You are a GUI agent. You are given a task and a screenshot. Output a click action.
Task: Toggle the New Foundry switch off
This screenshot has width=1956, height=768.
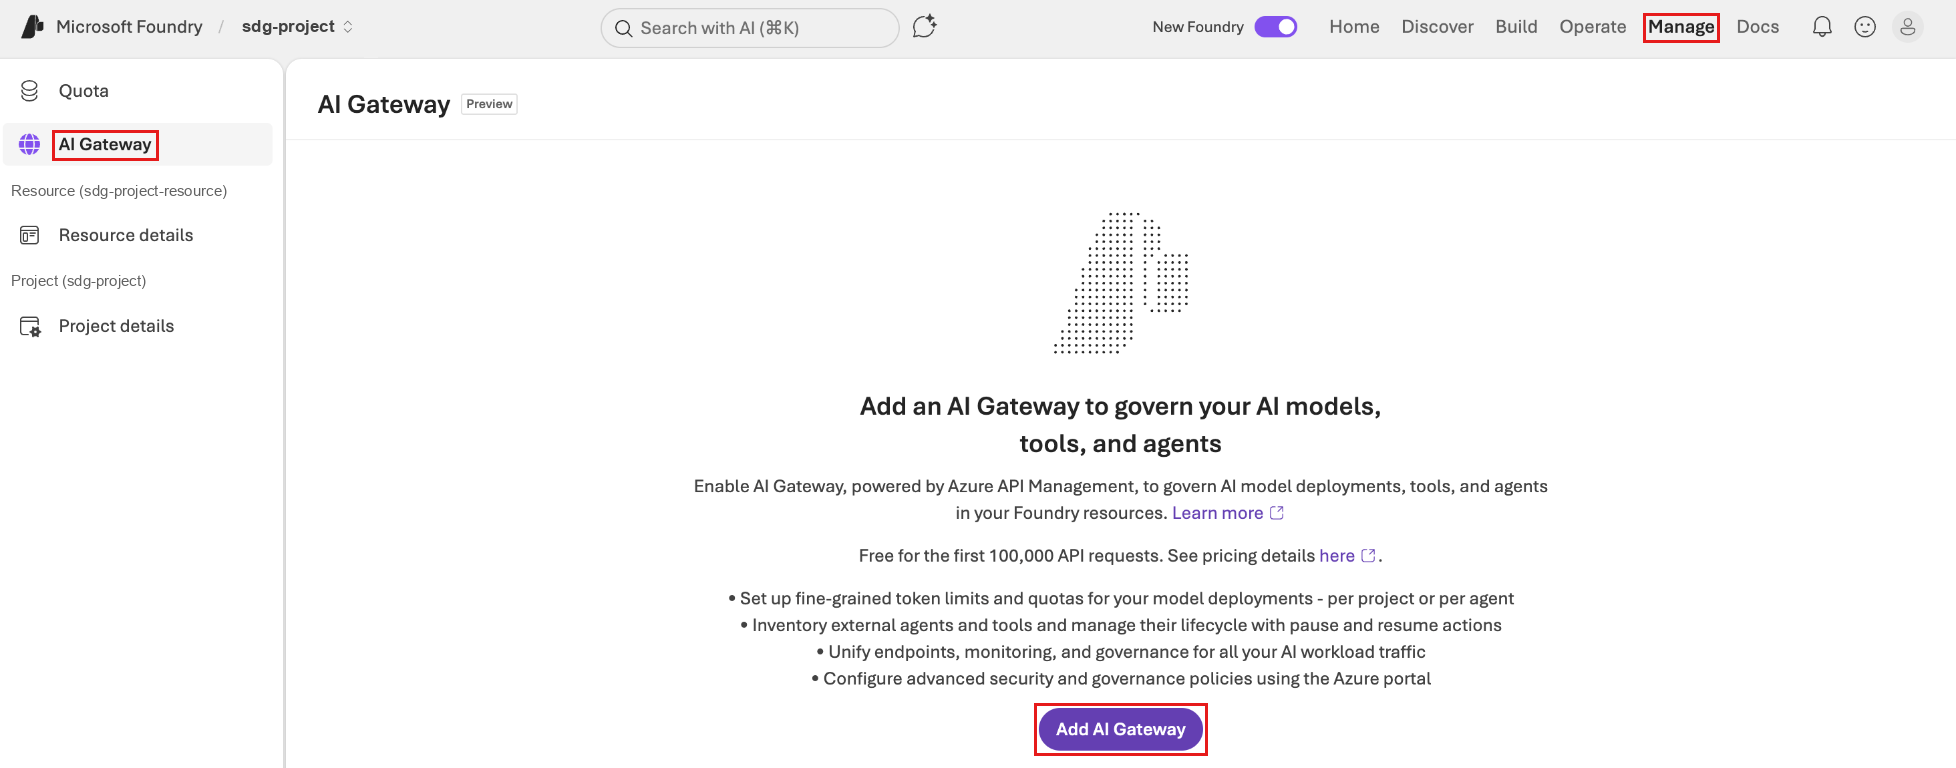(x=1276, y=27)
